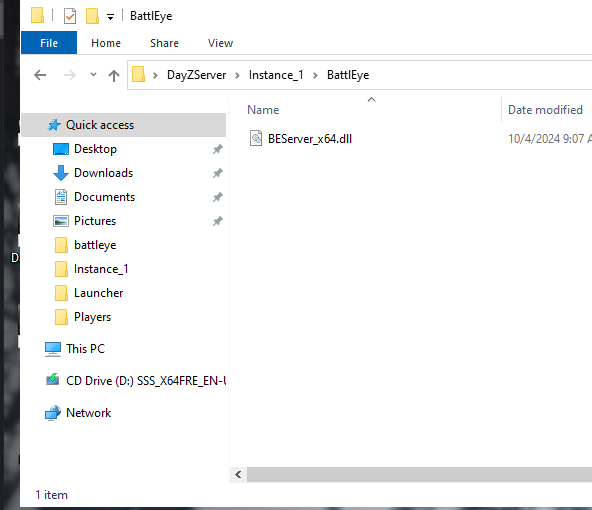Expand the chevron after Instance_1 breadcrumb
The image size is (592, 510).
pyautogui.click(x=315, y=75)
